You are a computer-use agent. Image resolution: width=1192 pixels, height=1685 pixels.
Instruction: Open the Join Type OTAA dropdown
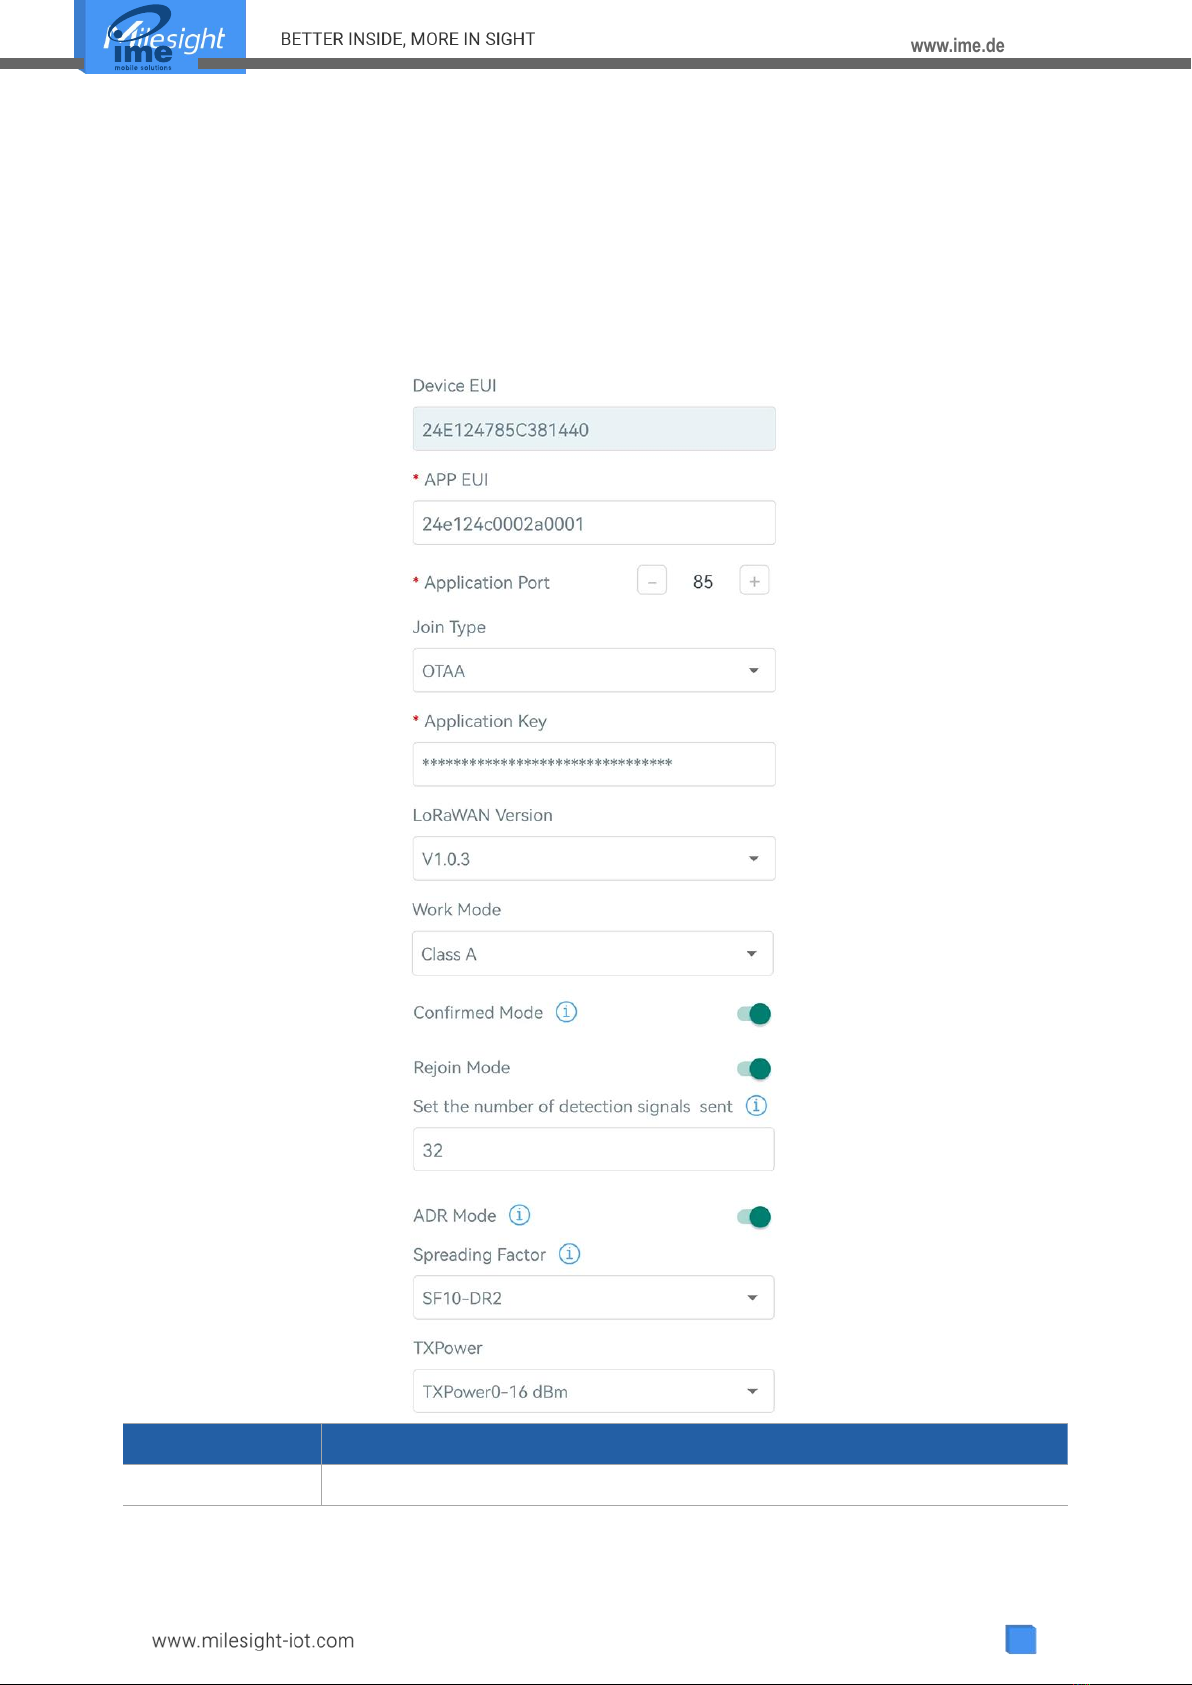point(593,671)
